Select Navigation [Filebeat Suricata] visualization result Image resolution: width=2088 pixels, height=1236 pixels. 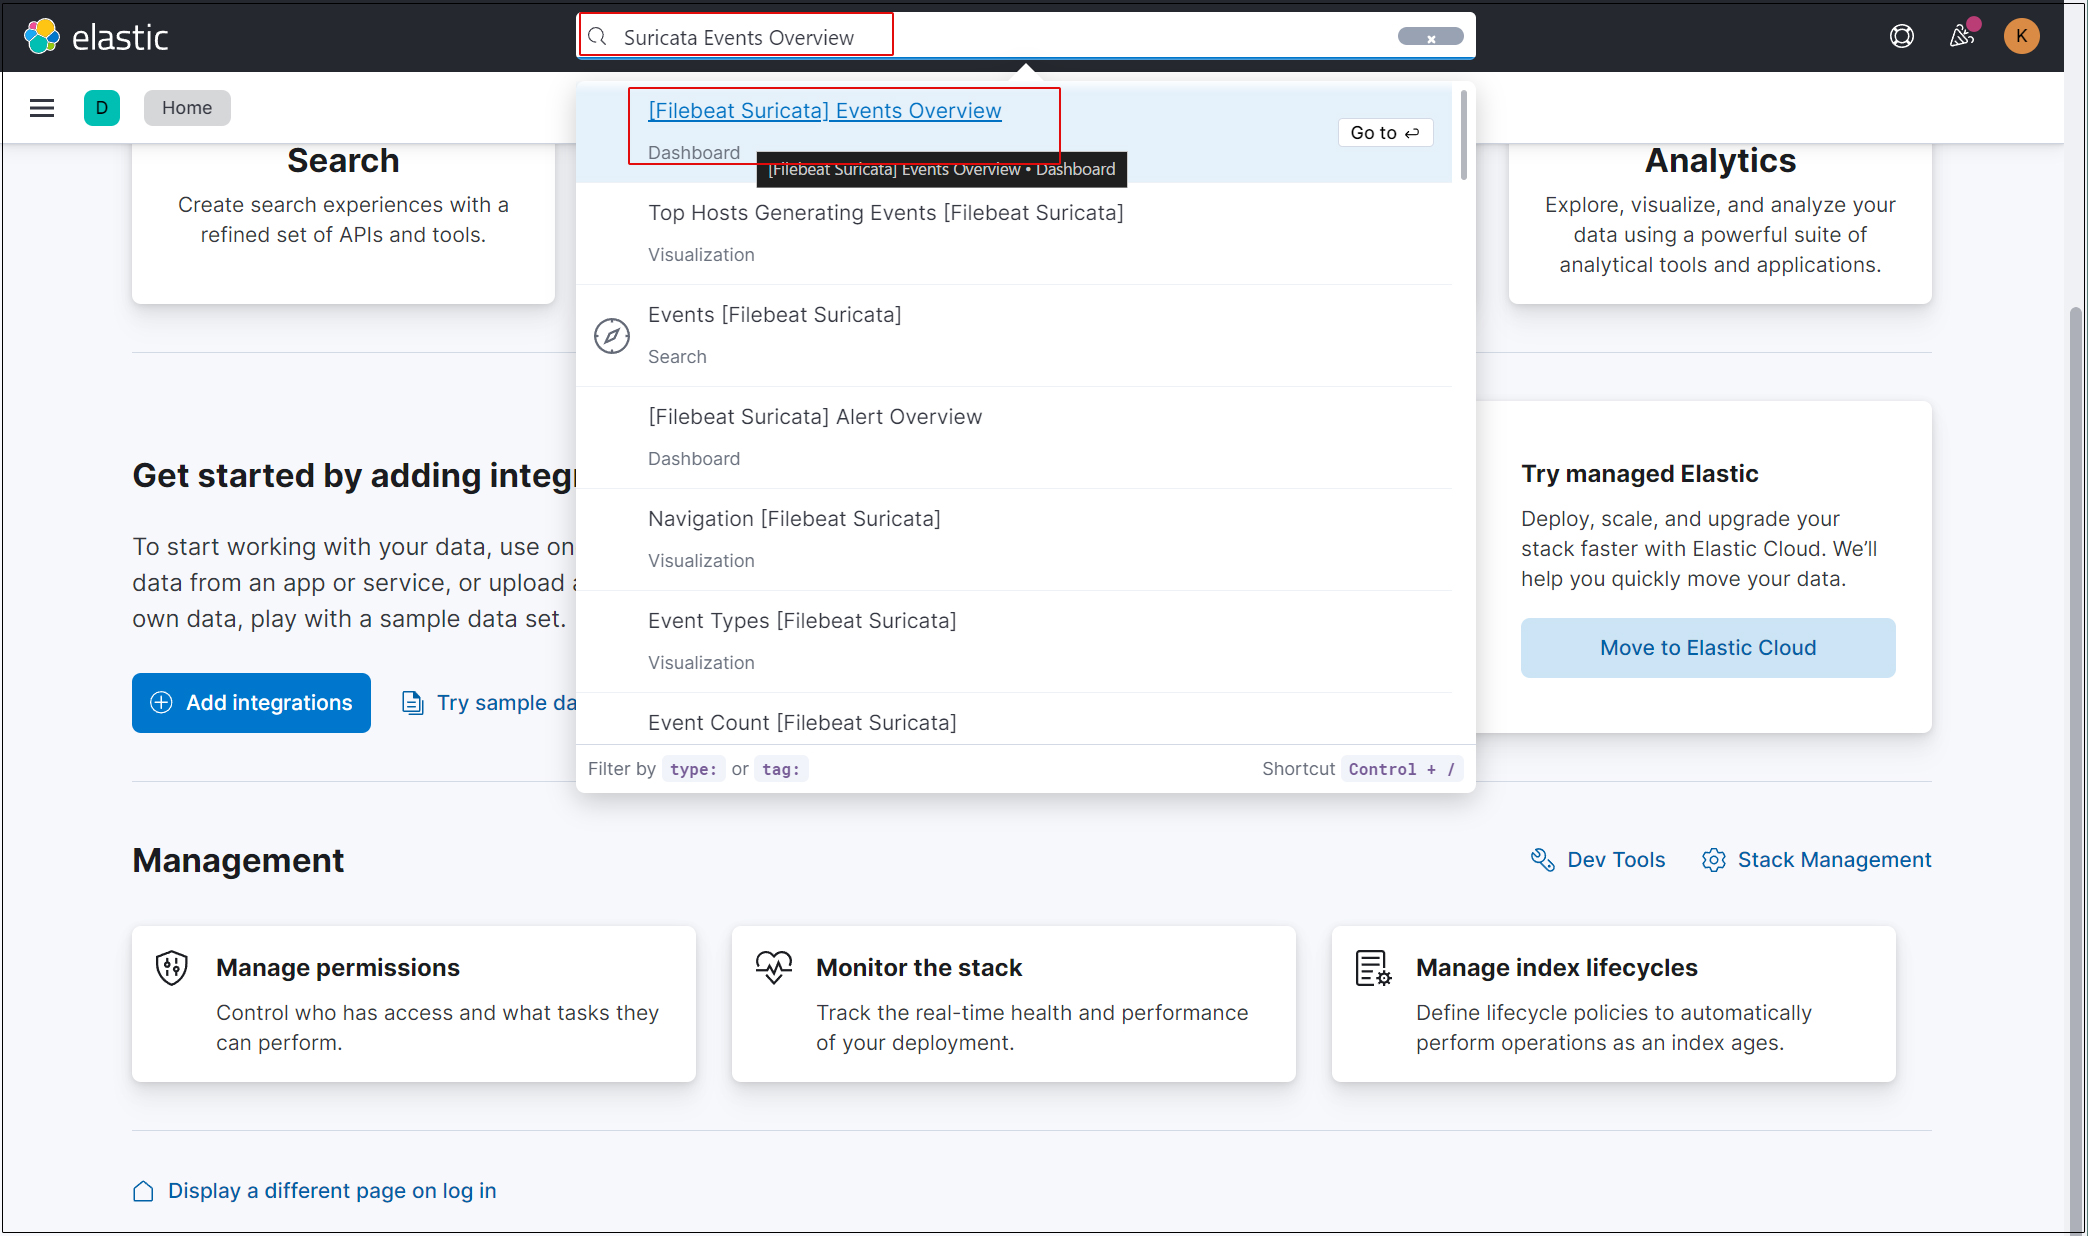click(1014, 540)
